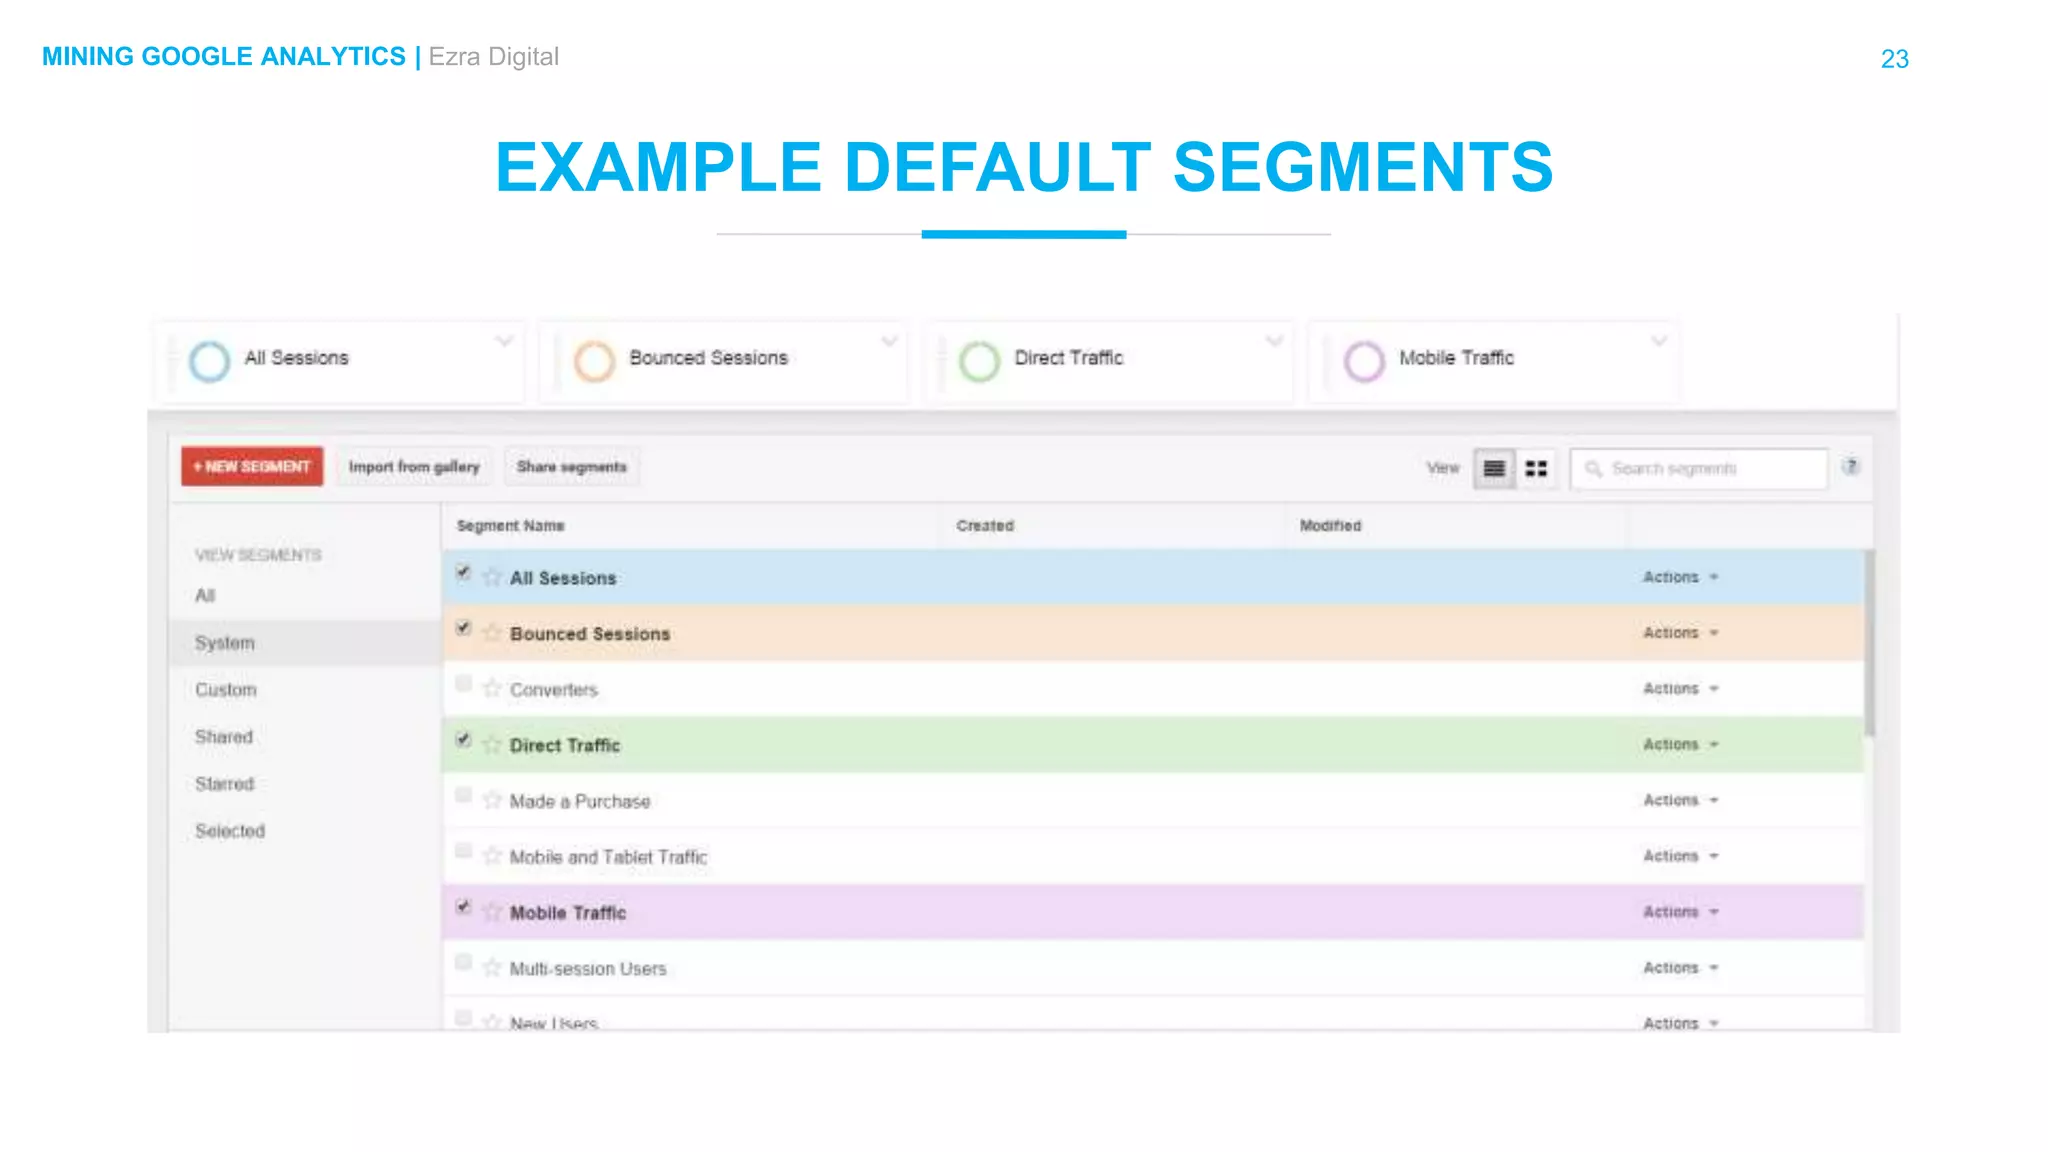Click the segment list vertical scrollbar

1869,643
